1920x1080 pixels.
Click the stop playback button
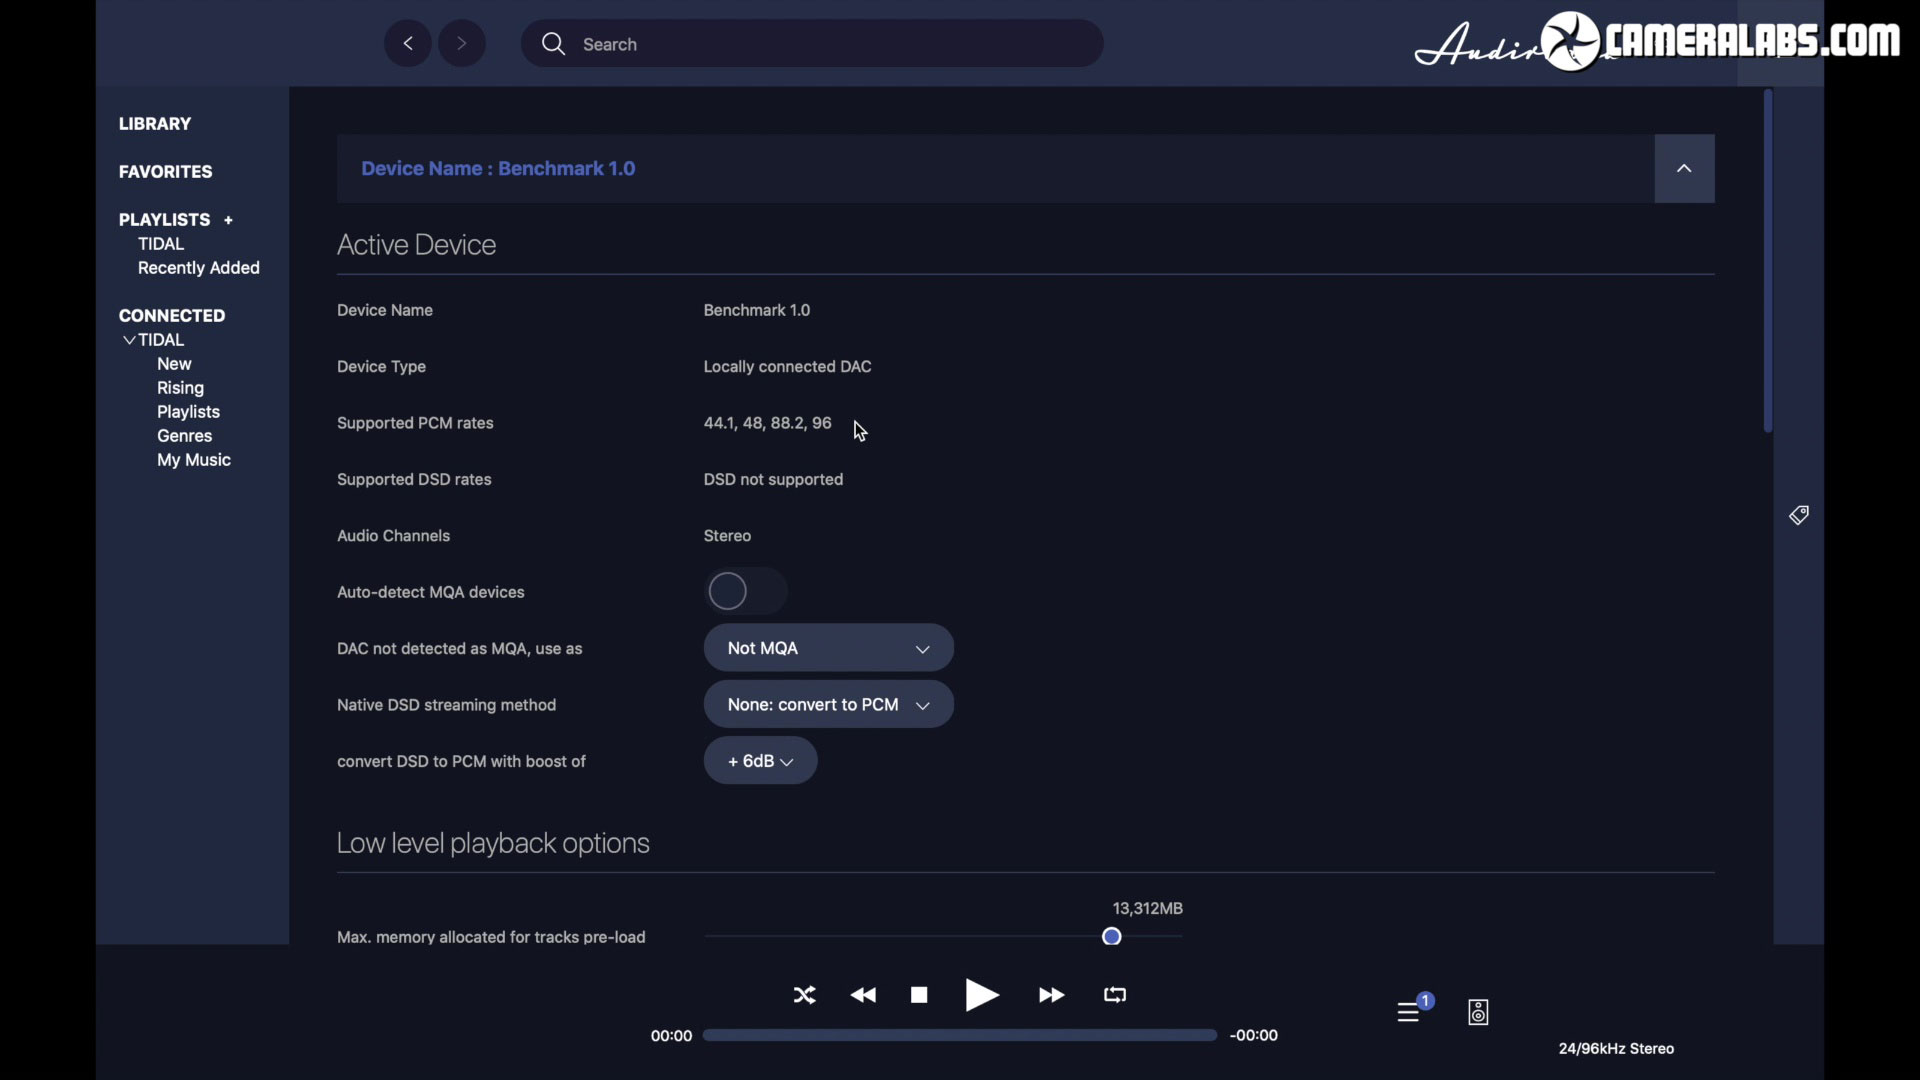pos(919,995)
